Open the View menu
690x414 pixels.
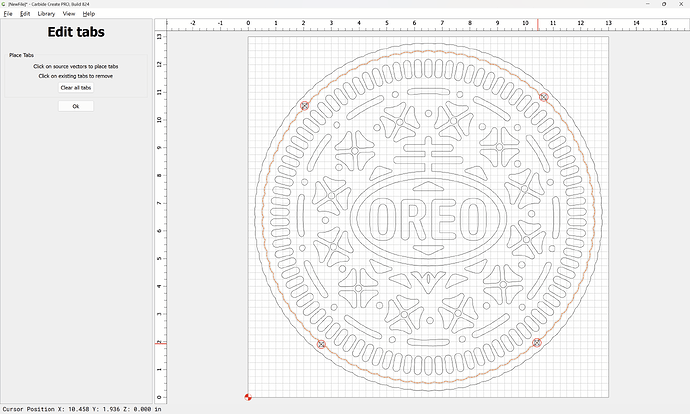coord(69,14)
